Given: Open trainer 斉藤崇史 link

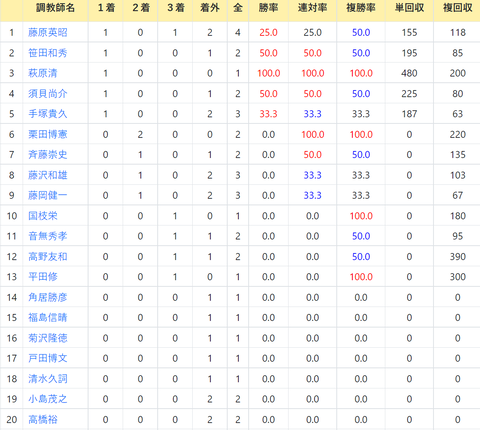Looking at the screenshot, I should click(x=48, y=155).
